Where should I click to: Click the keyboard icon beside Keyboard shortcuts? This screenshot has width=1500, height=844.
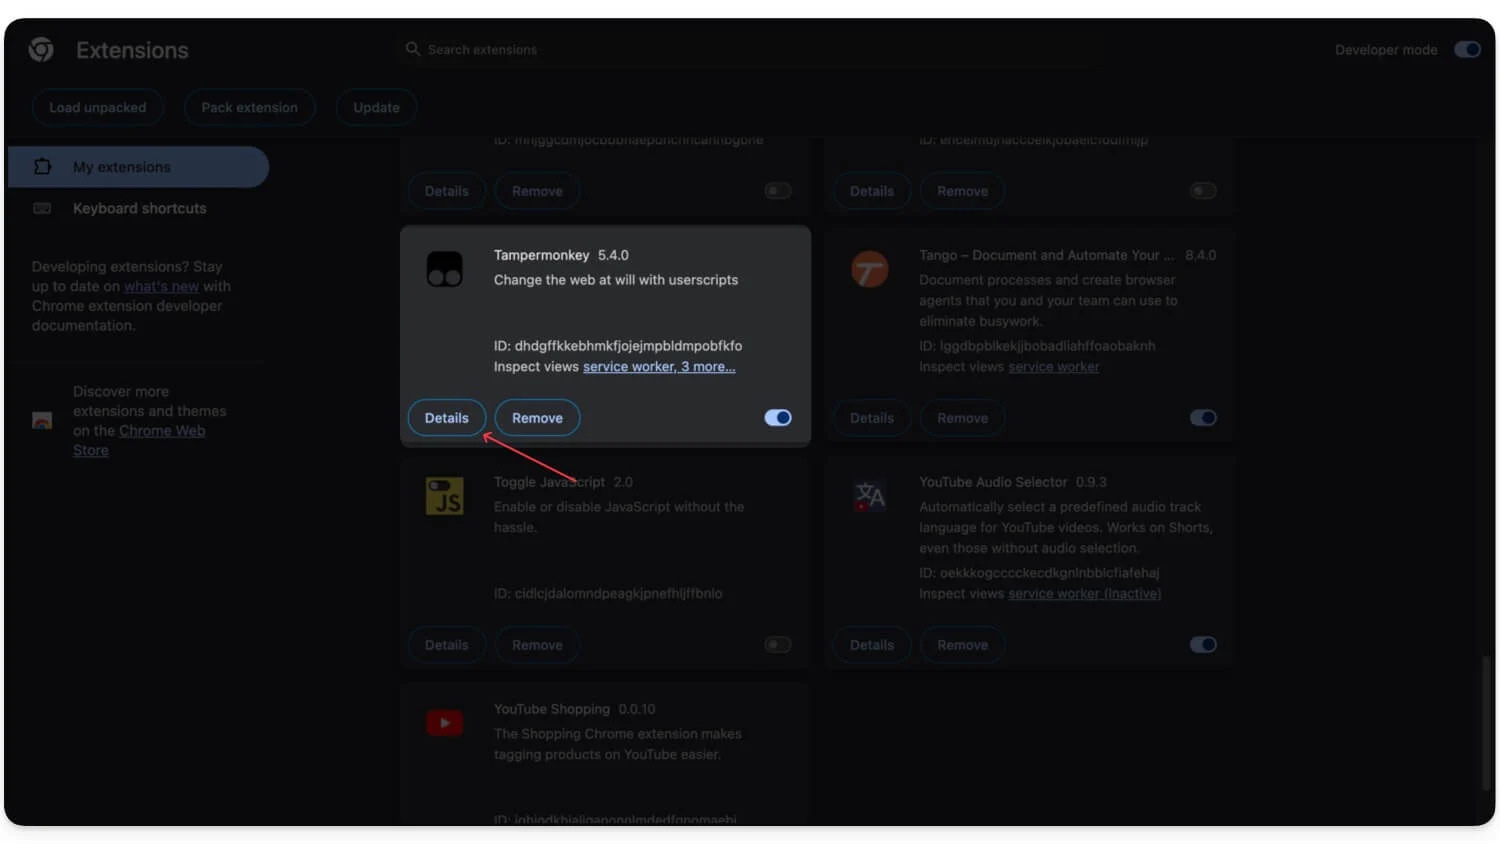pyautogui.click(x=43, y=208)
